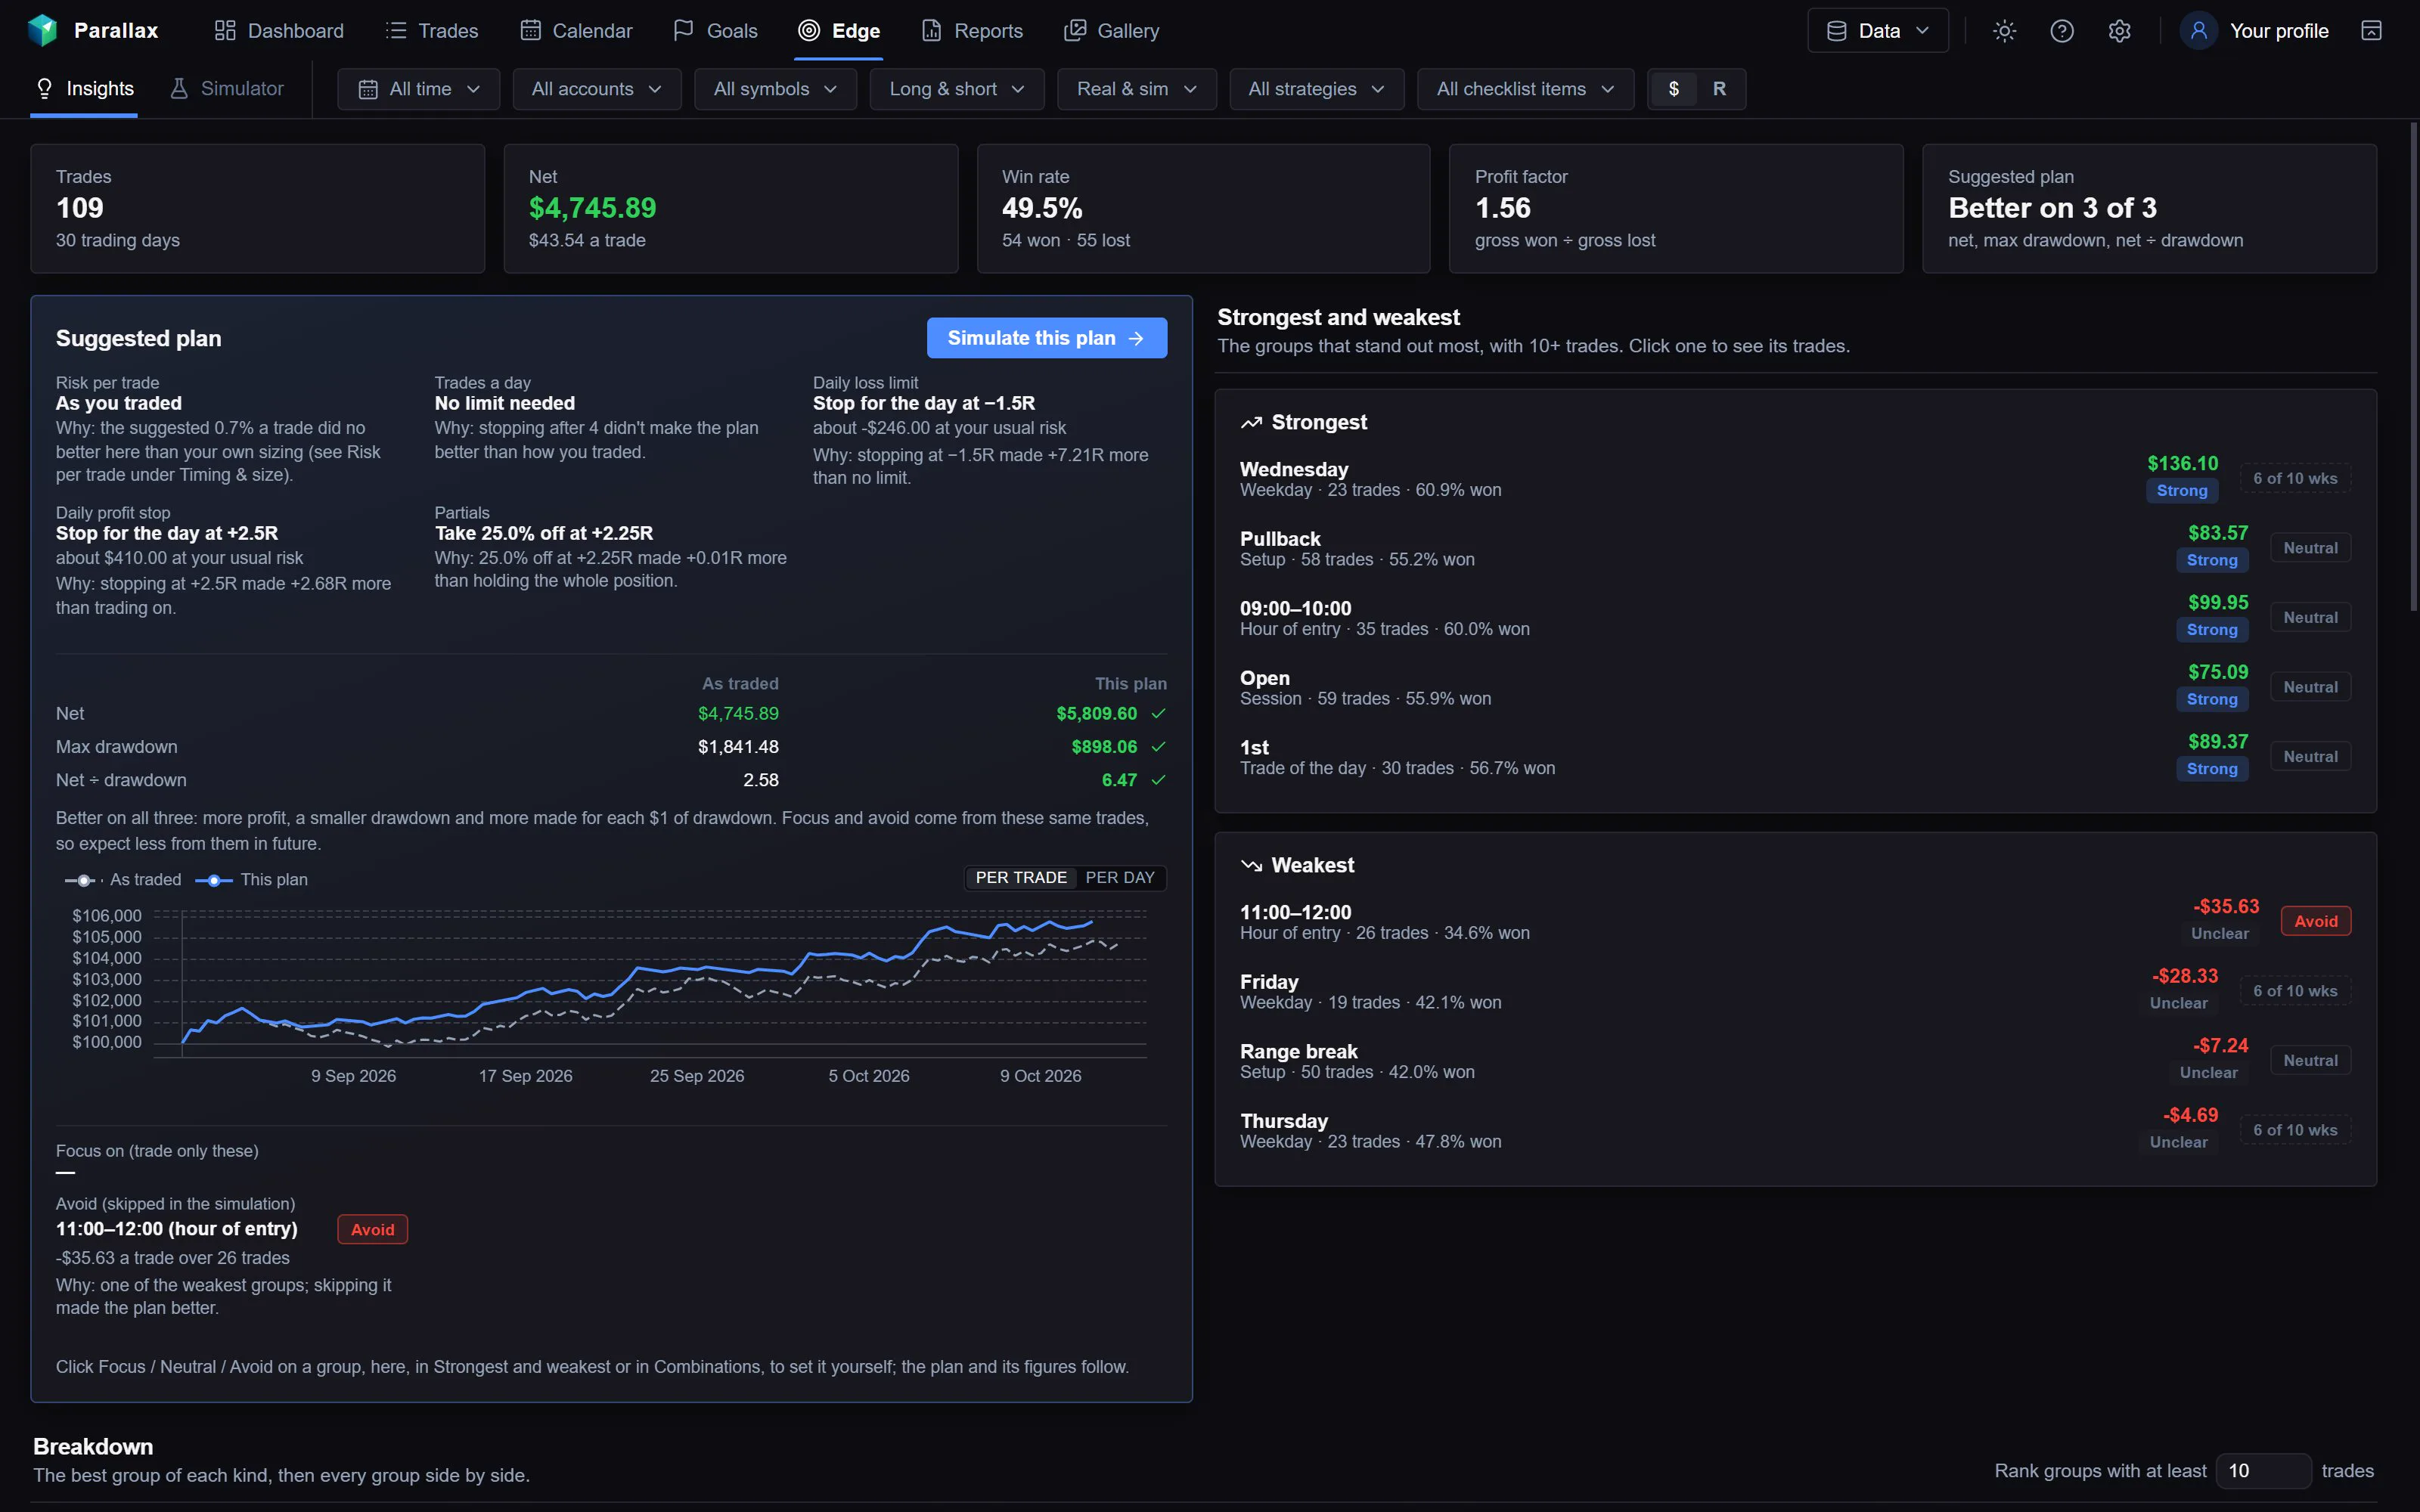The width and height of the screenshot is (2420, 1512).
Task: Toggle the light/dark theme sun icon
Action: [2004, 31]
